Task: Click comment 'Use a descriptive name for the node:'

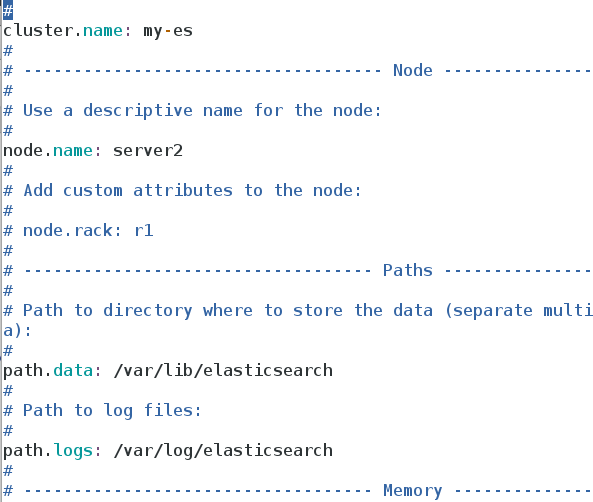Action: (x=202, y=111)
